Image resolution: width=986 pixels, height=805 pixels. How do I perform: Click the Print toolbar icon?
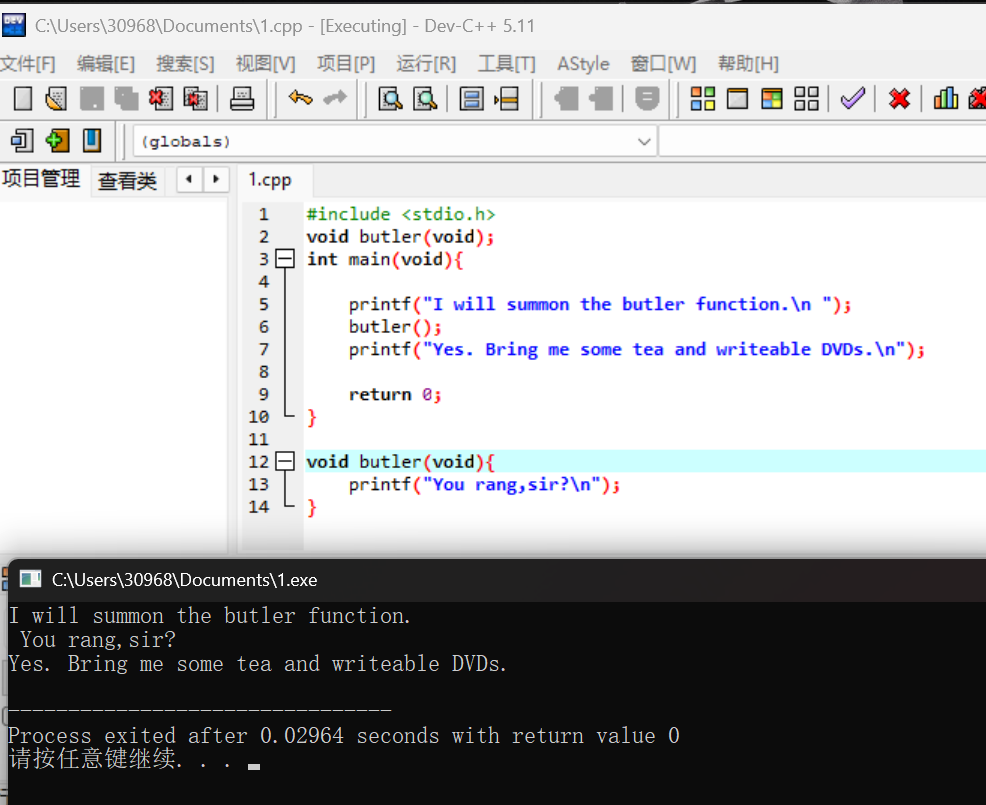tap(242, 99)
